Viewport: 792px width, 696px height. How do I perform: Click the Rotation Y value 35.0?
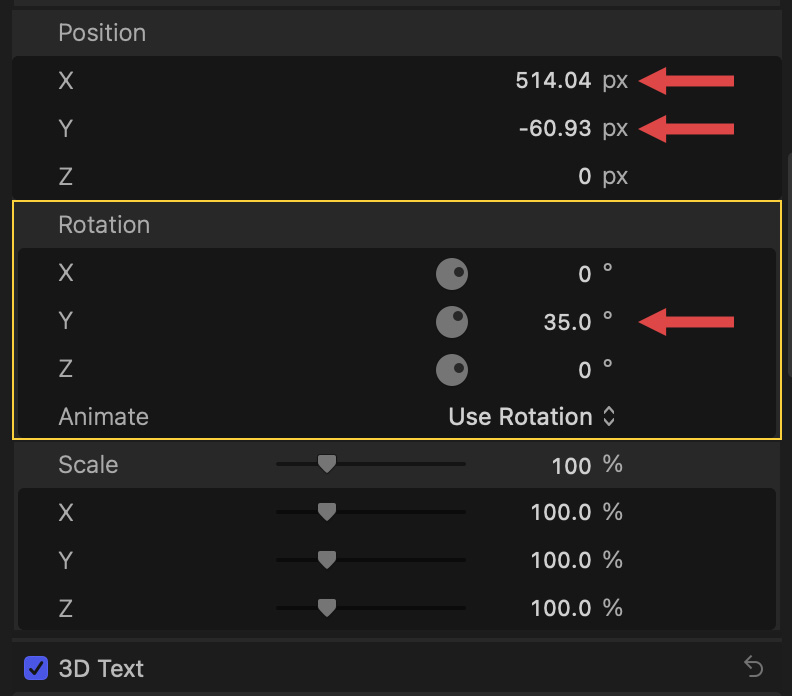tap(561, 321)
